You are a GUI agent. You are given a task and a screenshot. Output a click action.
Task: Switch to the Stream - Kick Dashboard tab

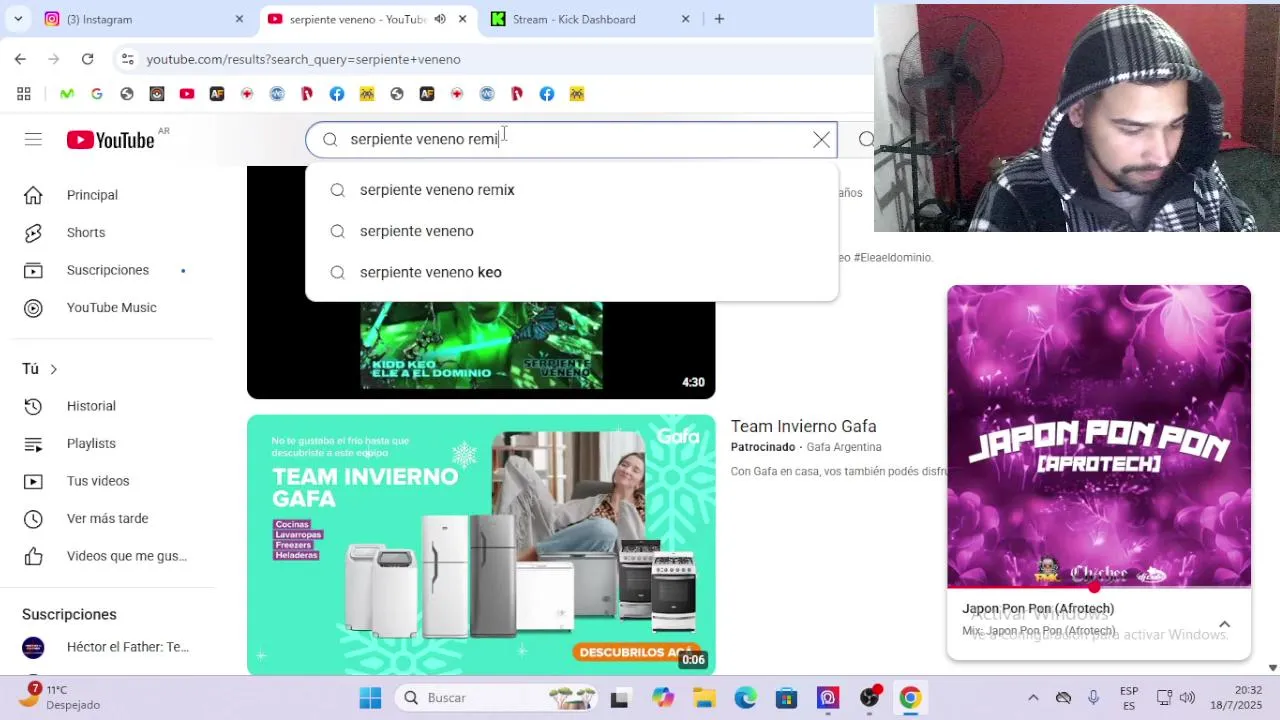coord(590,19)
